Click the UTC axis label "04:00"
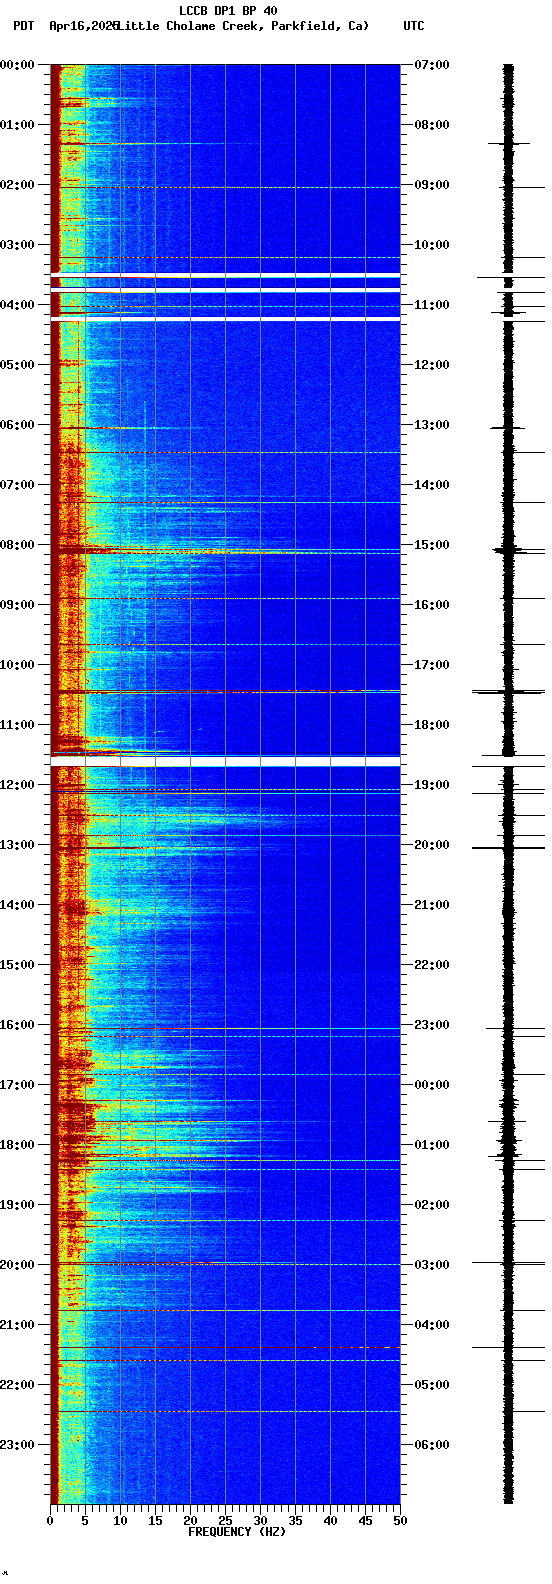 (x=432, y=1325)
